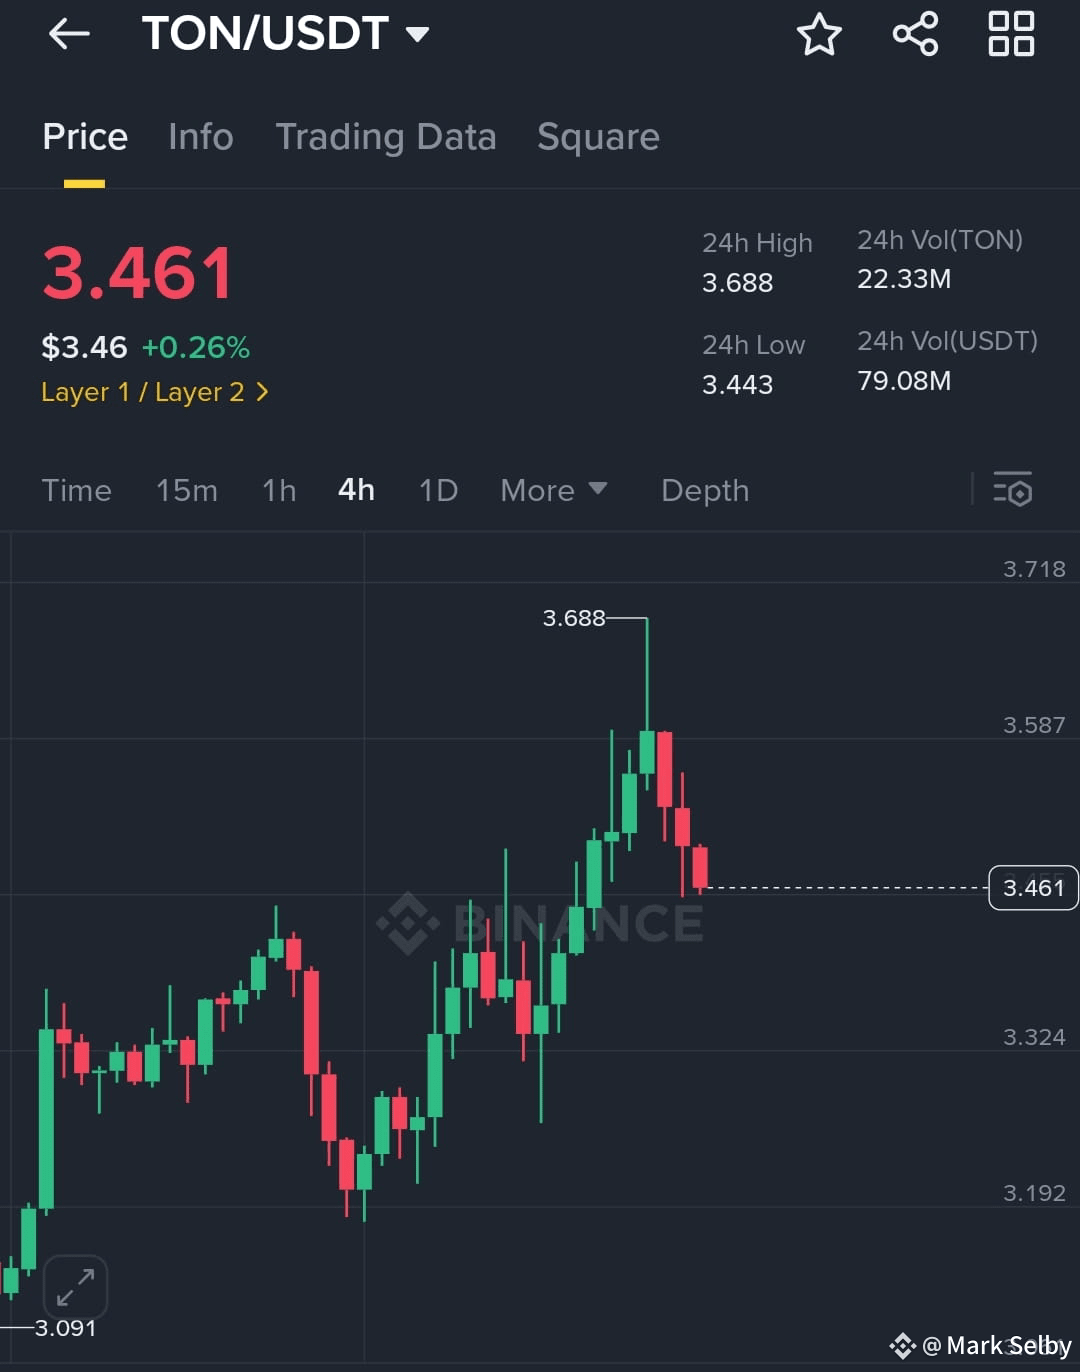
Task: Switch to the Trading Data tab
Action: click(x=386, y=137)
